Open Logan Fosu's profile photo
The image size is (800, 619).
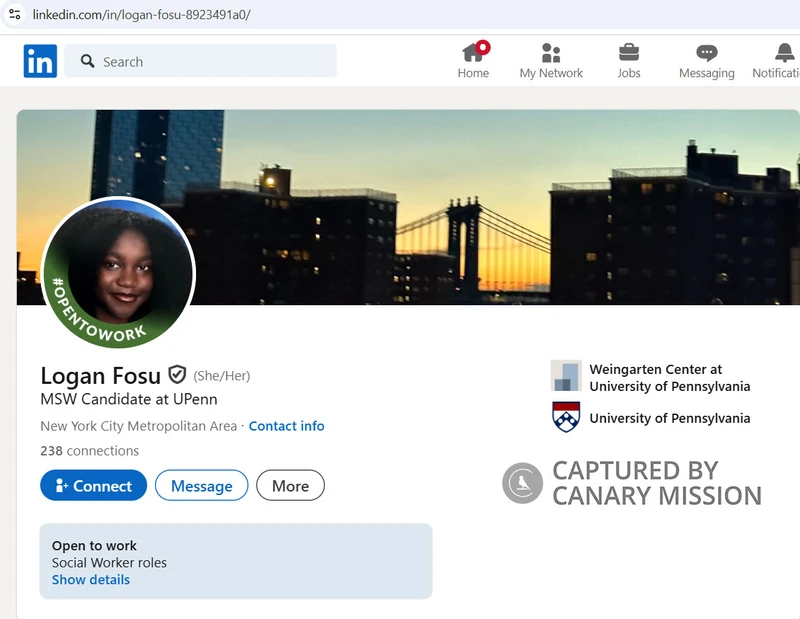118,272
